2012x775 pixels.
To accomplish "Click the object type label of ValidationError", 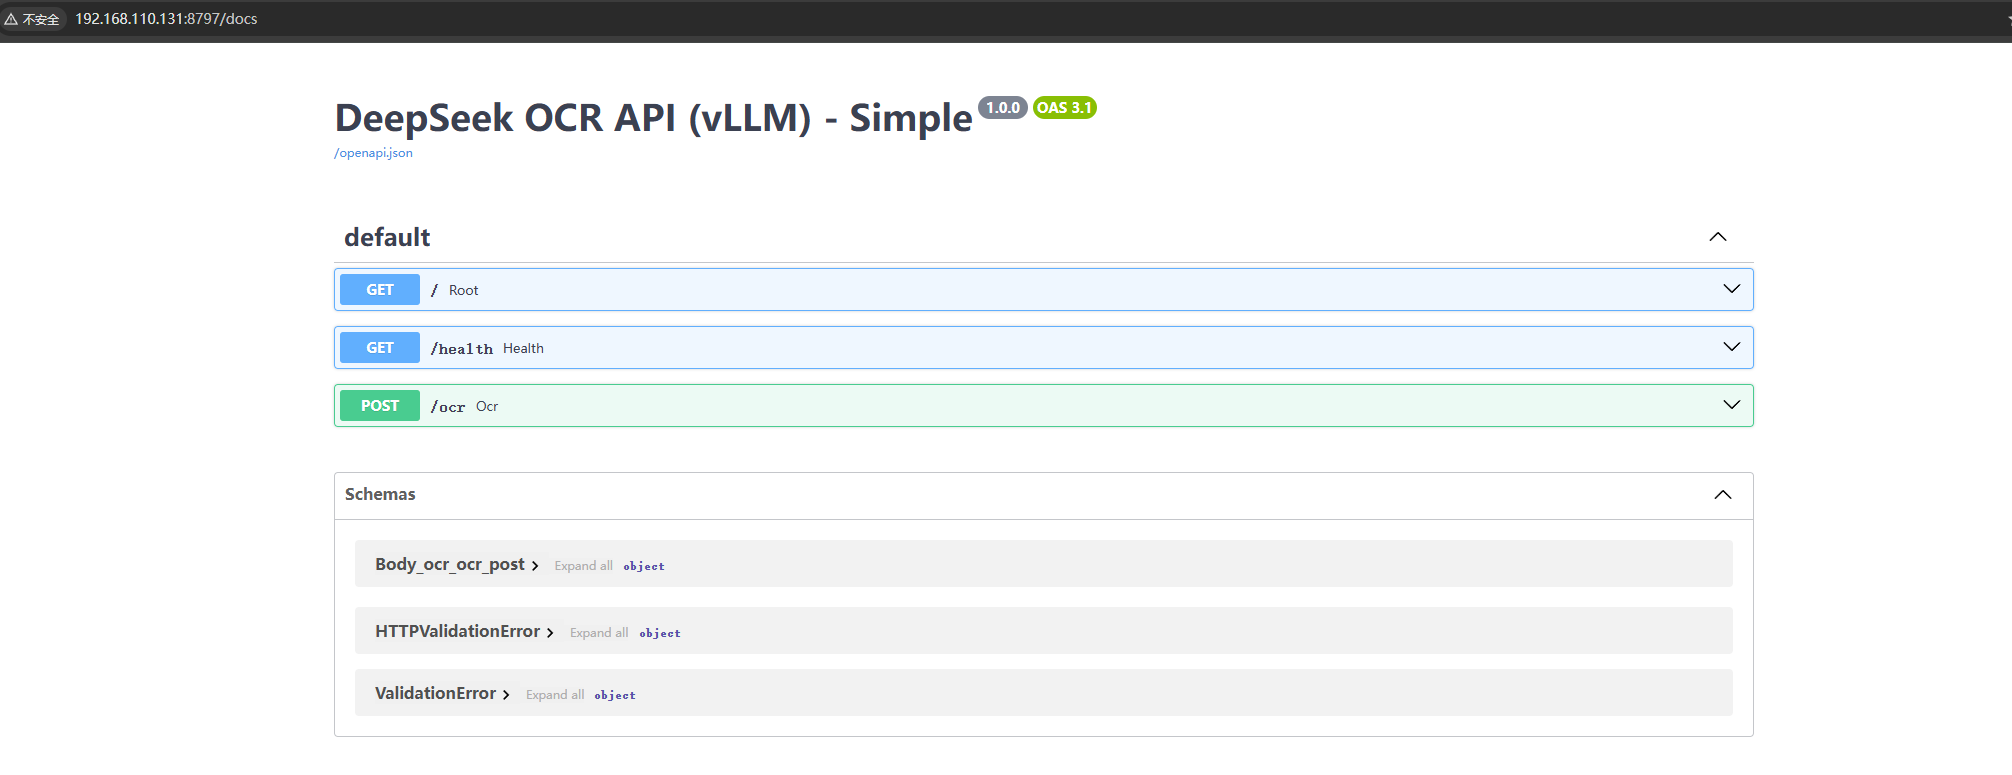I will [615, 695].
